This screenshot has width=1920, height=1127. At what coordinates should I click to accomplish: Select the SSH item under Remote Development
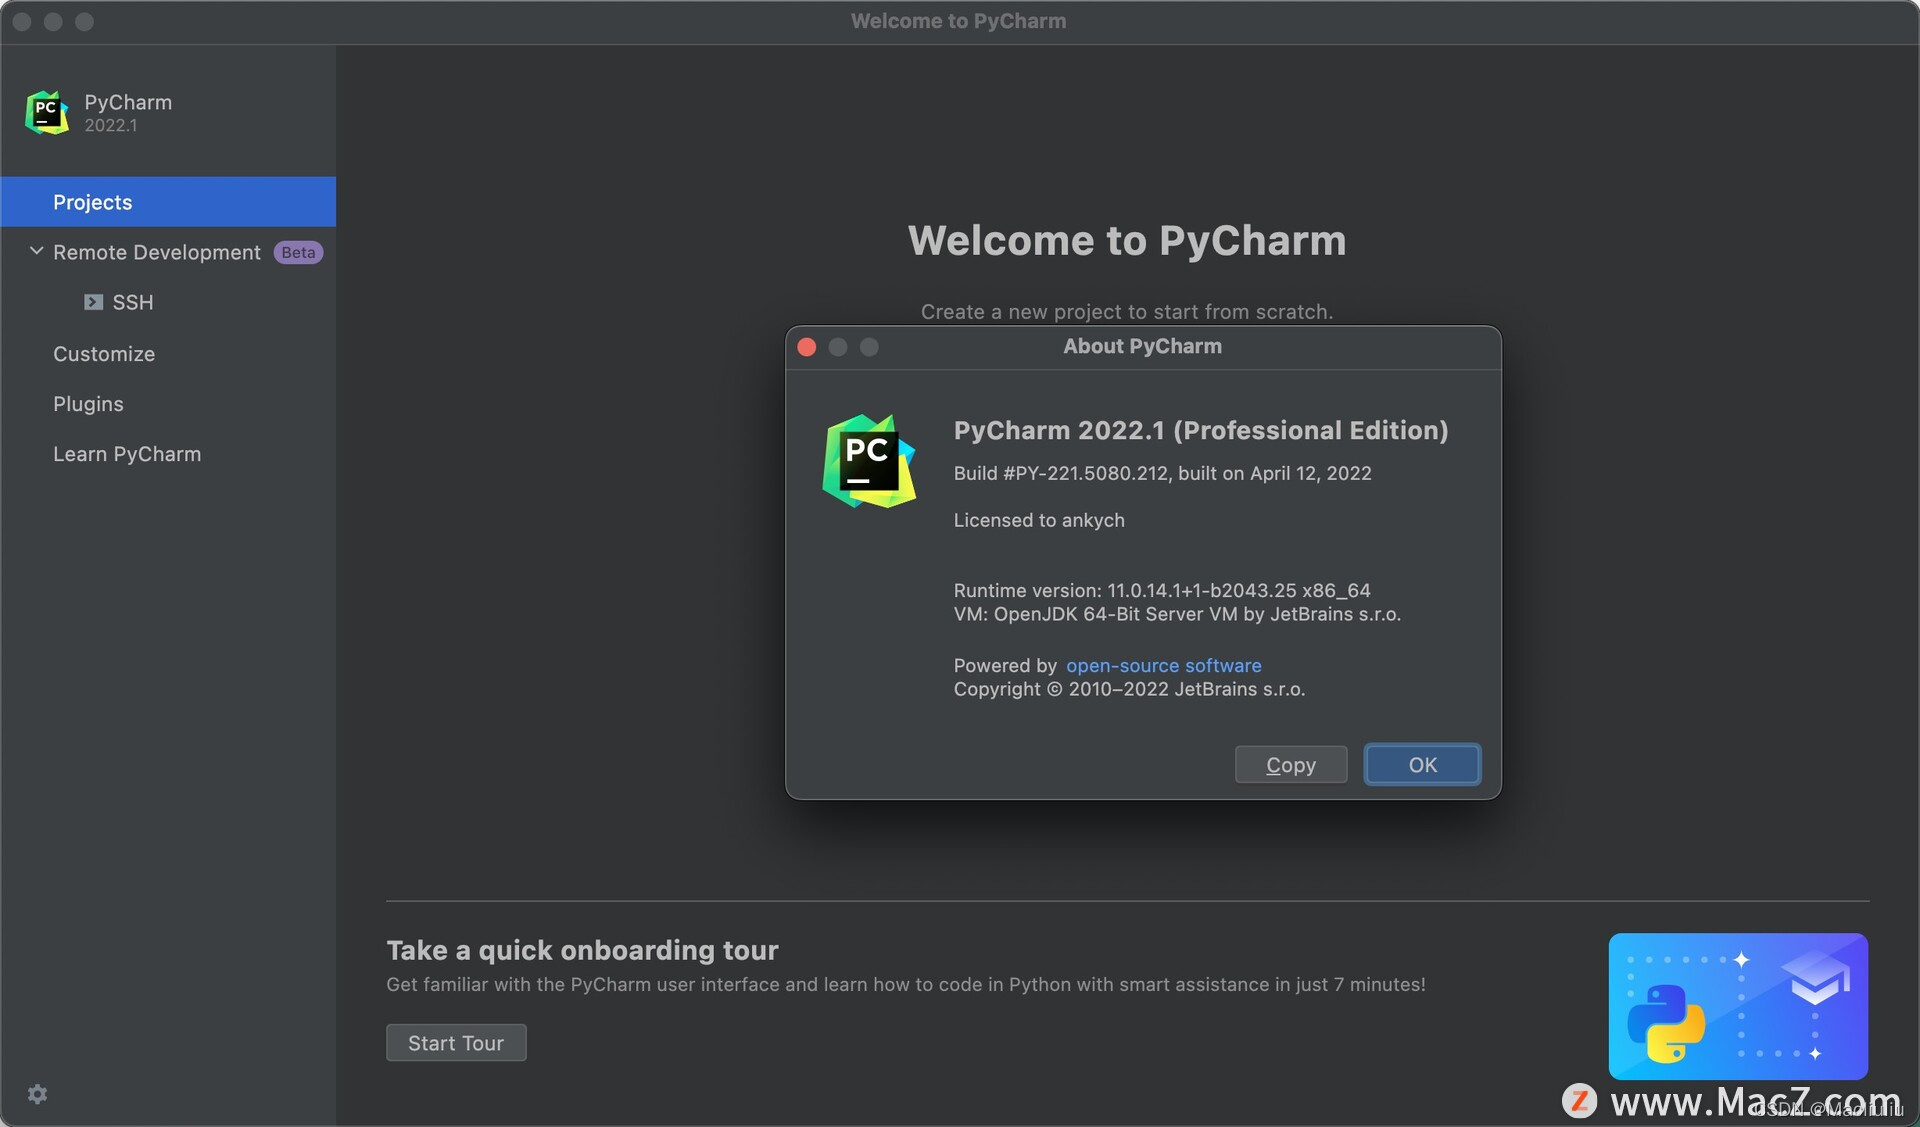pos(132,302)
